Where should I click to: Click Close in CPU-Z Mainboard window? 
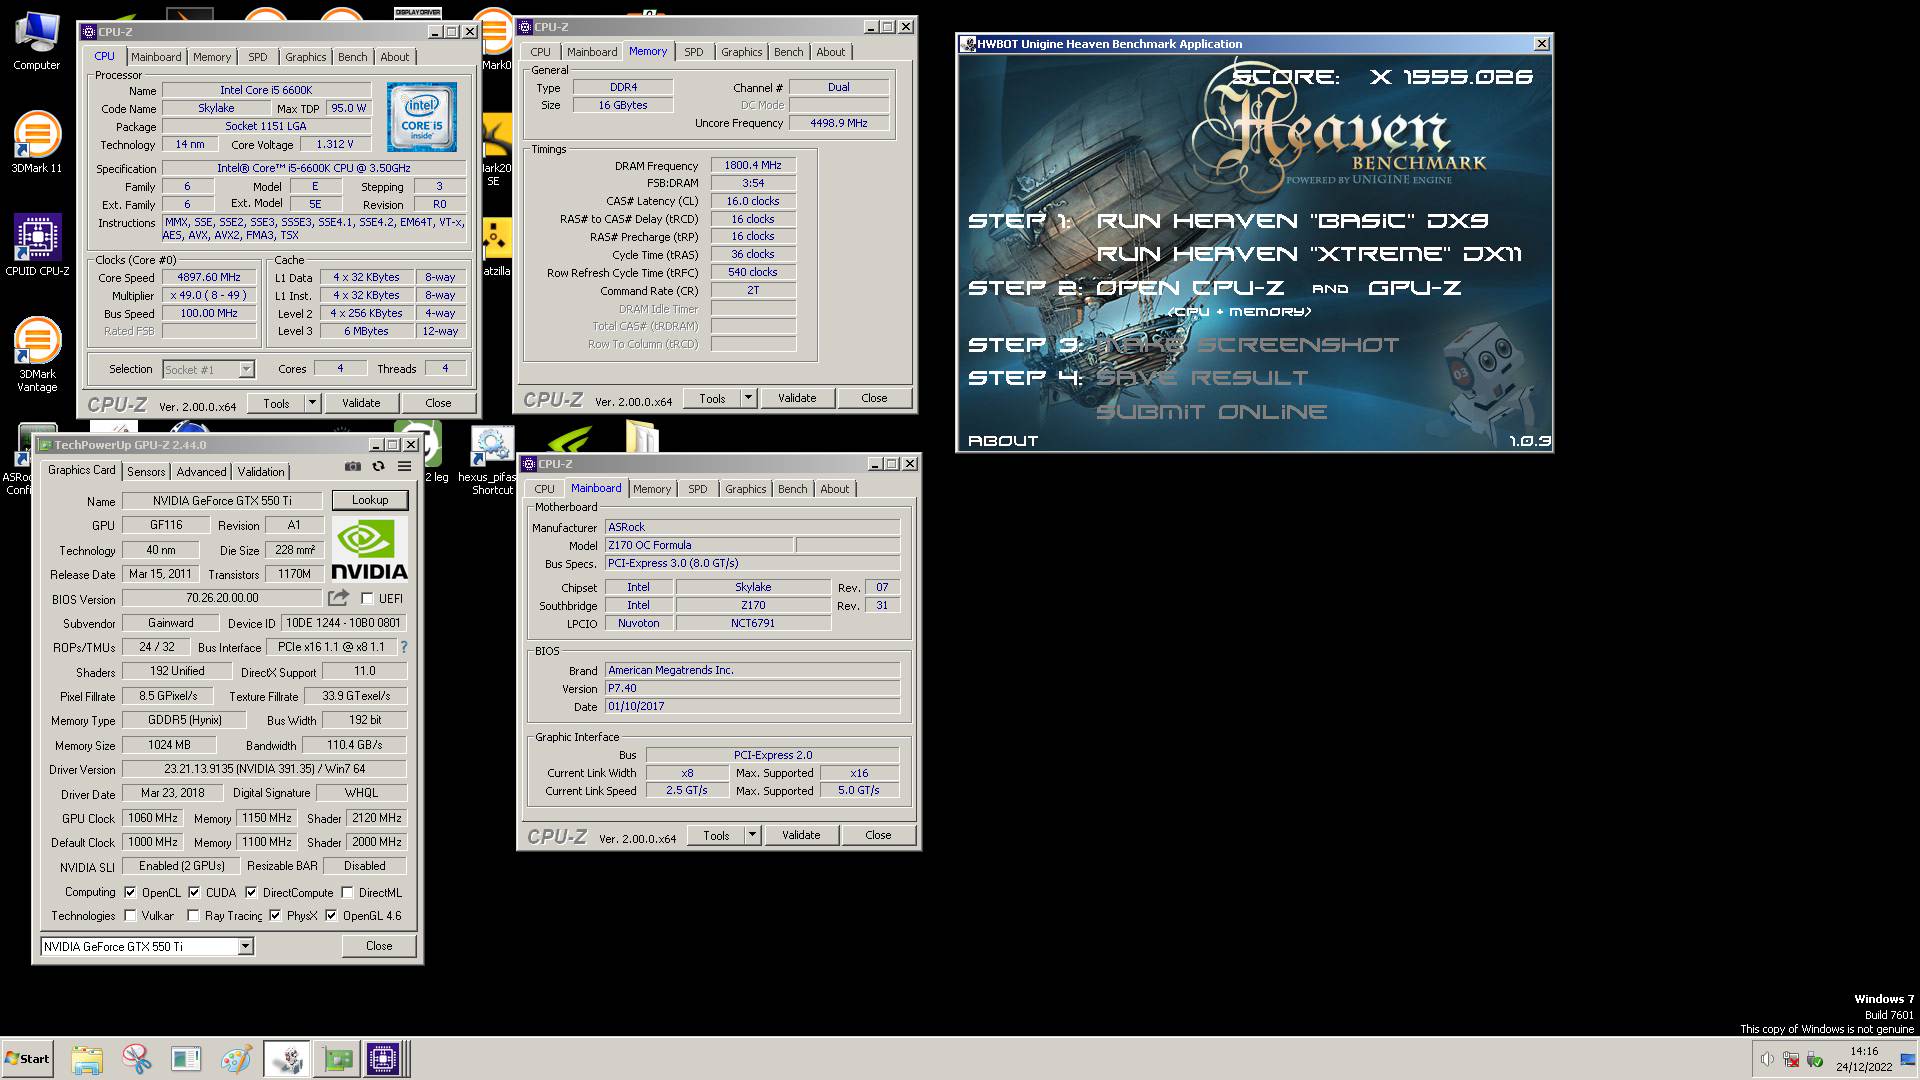(878, 835)
